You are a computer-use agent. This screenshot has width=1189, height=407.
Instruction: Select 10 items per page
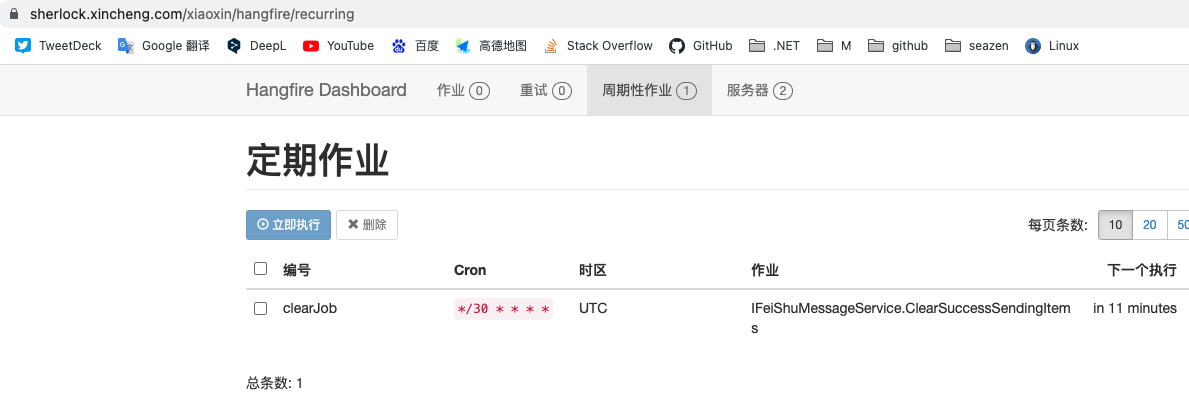(x=1115, y=225)
